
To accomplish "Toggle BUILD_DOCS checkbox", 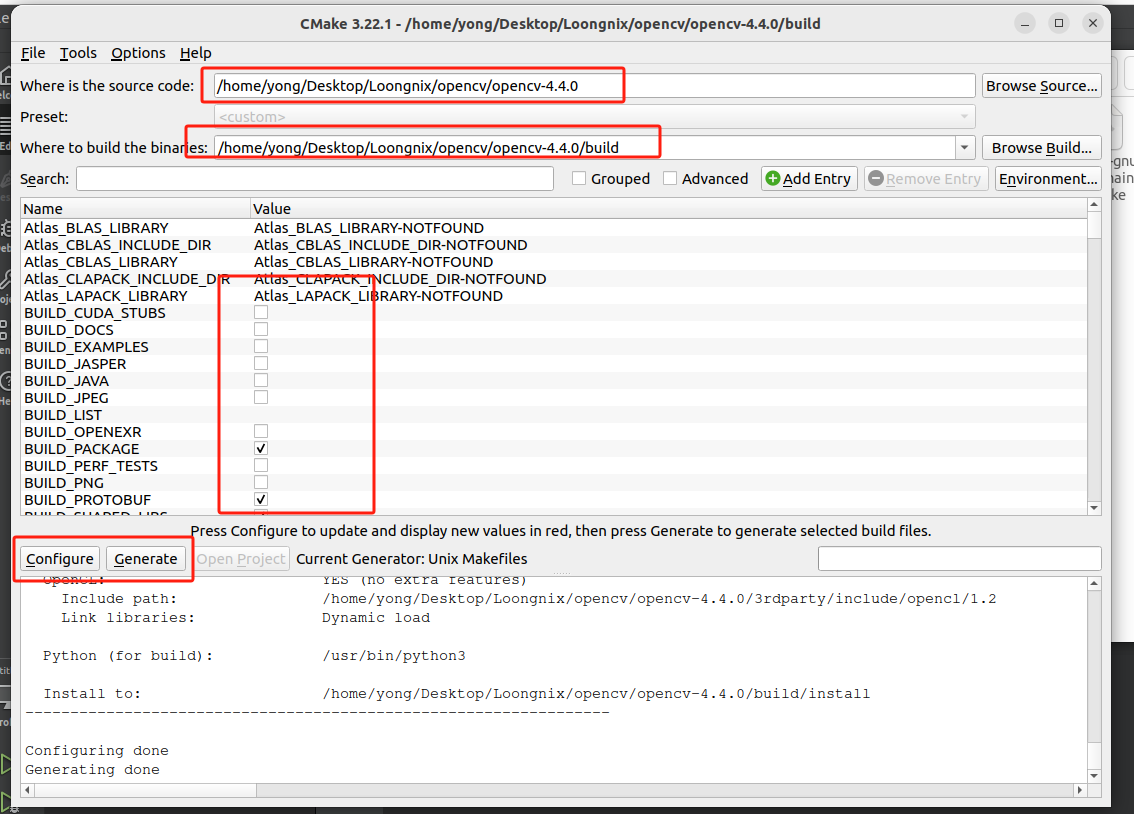I will [x=261, y=330].
